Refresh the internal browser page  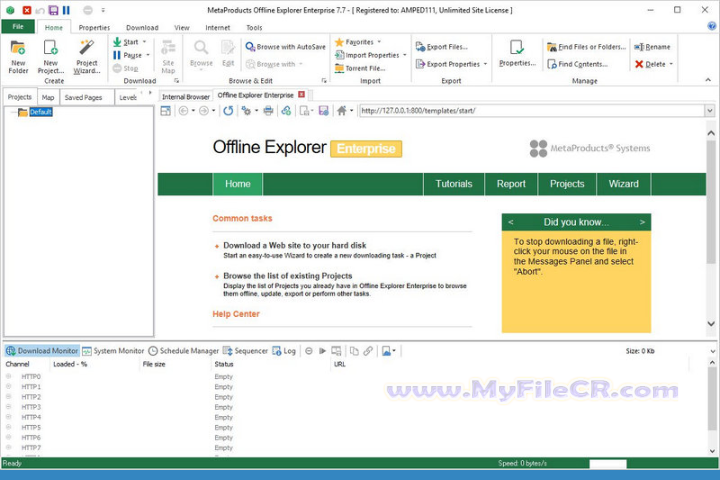point(228,111)
